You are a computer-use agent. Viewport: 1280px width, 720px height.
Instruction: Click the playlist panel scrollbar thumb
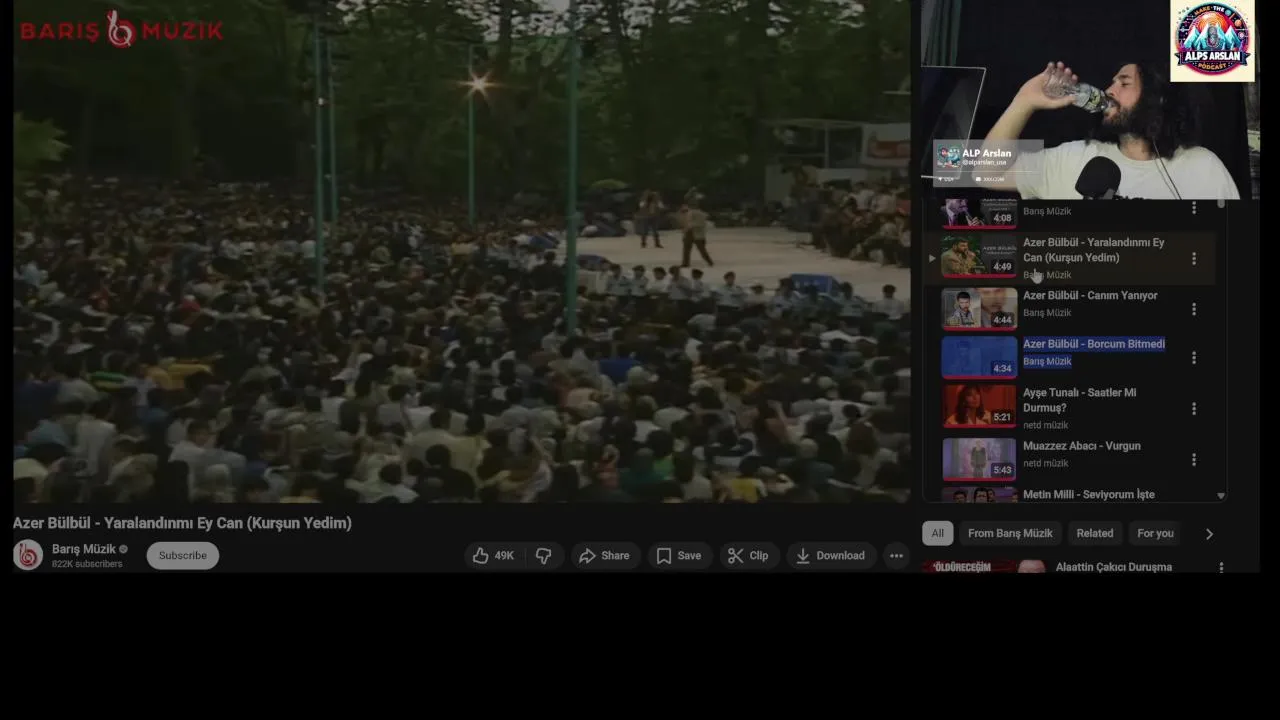click(x=1221, y=205)
